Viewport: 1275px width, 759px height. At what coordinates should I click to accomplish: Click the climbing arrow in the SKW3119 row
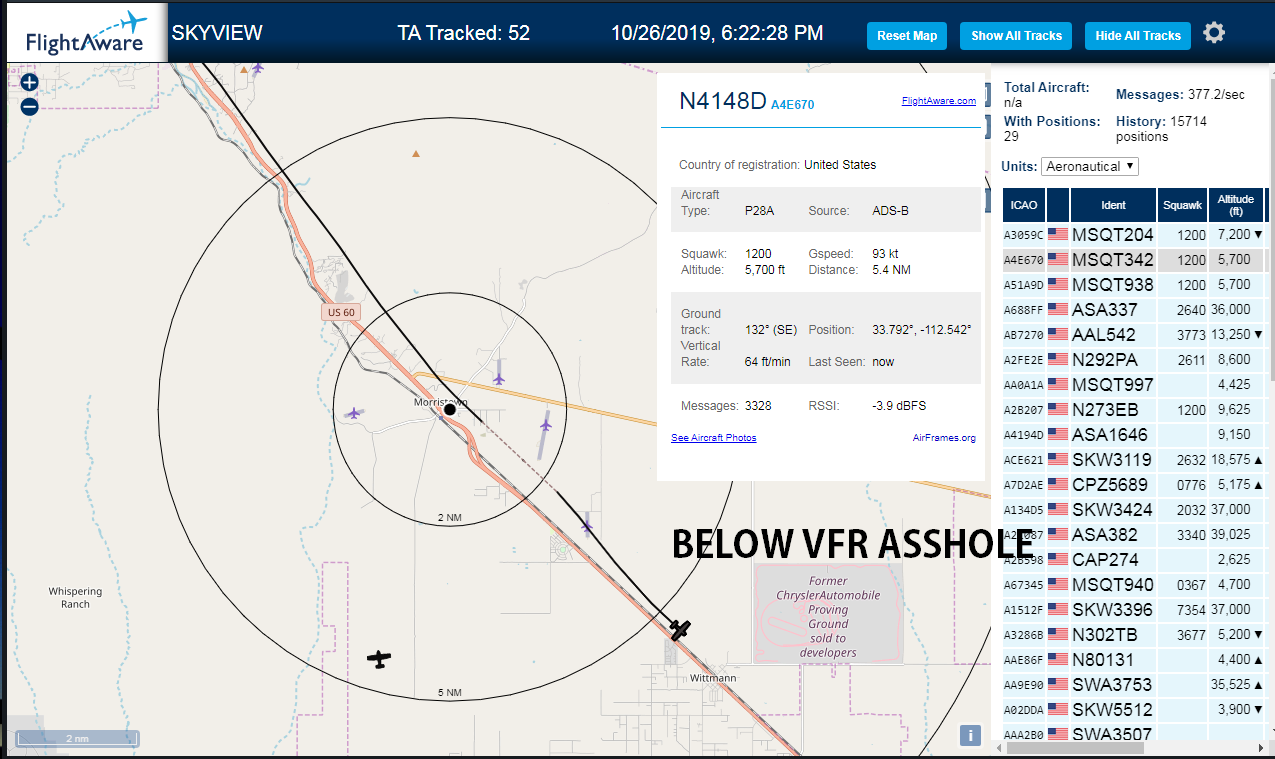pos(1258,460)
